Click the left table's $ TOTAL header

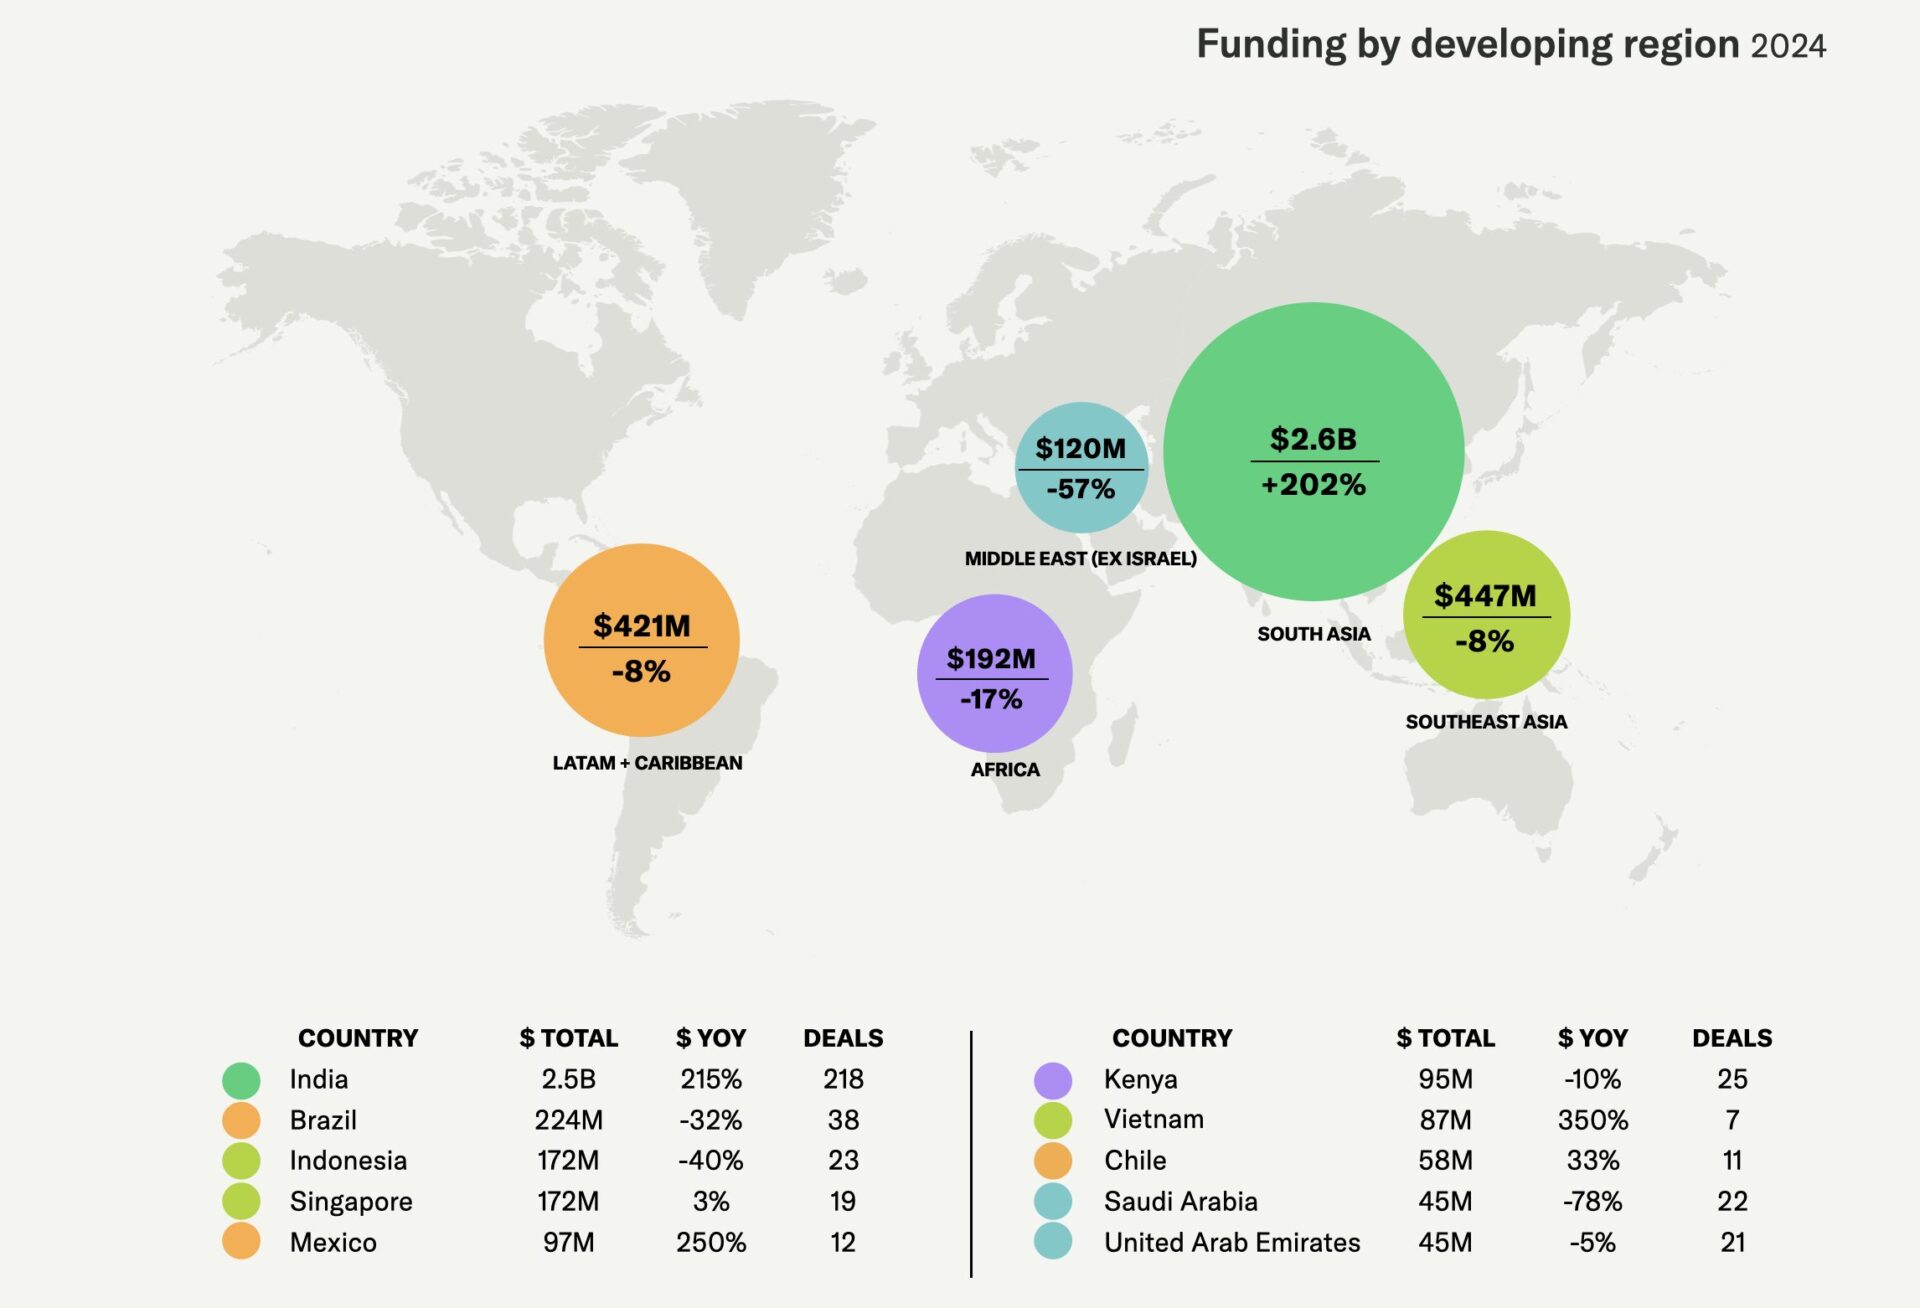click(x=568, y=1038)
